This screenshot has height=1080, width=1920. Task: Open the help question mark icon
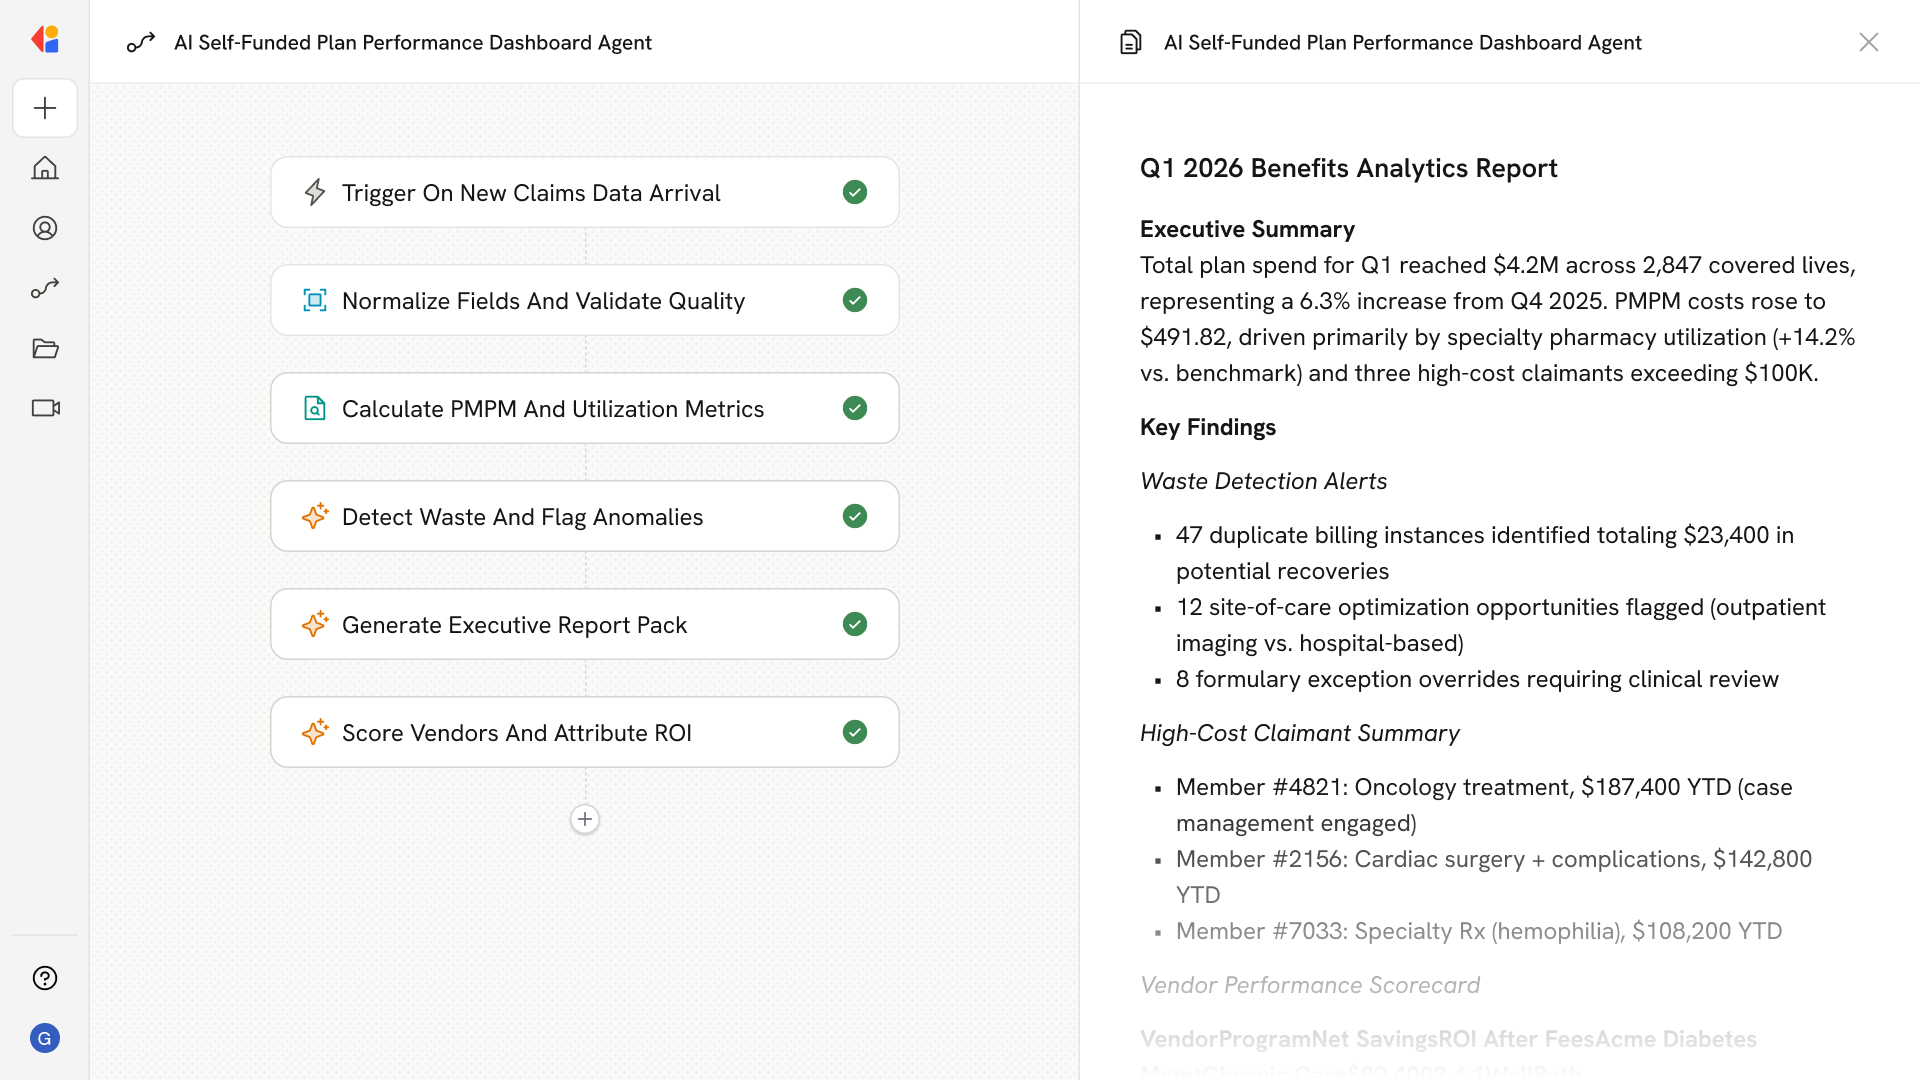coord(45,978)
